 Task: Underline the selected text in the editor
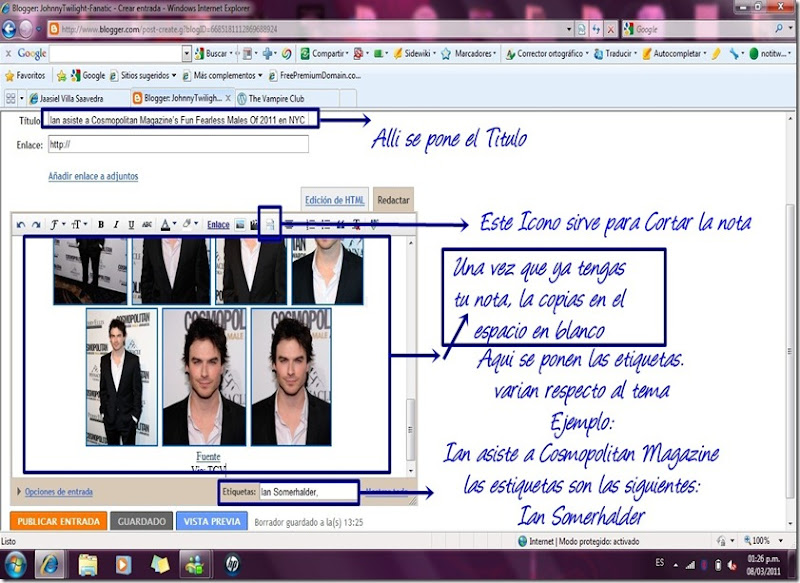(x=131, y=224)
